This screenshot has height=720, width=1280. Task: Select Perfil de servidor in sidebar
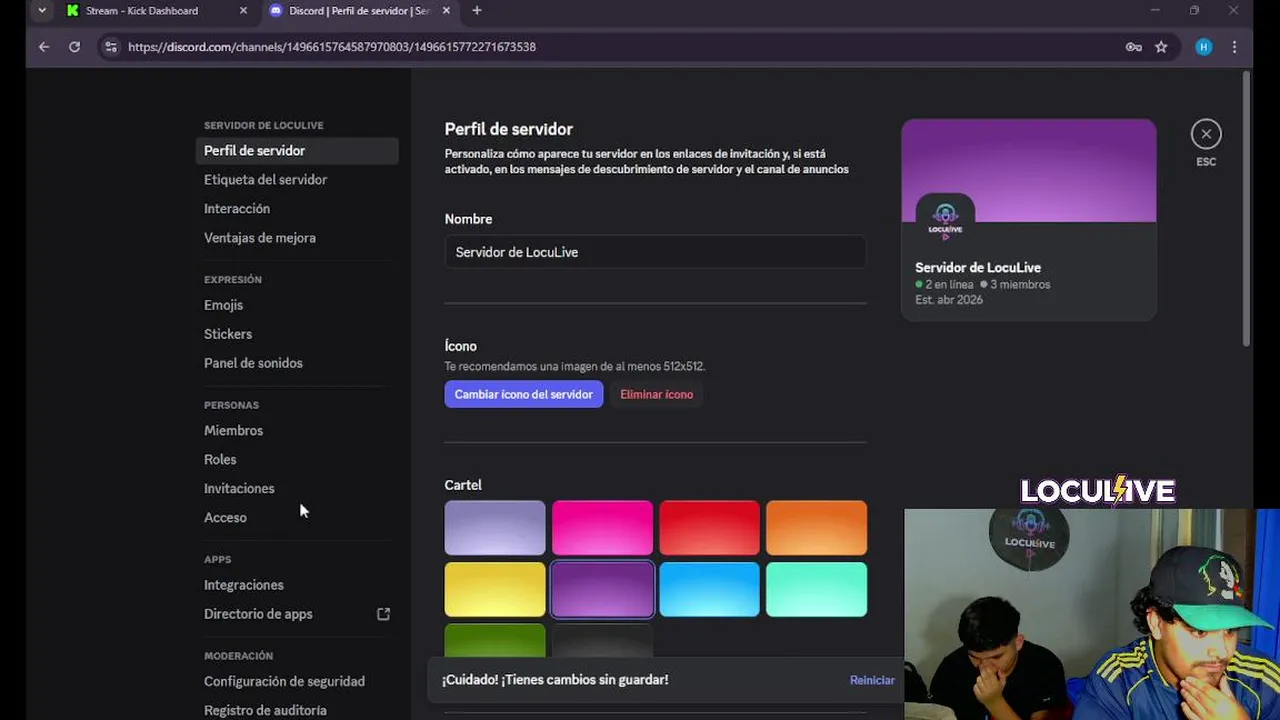297,151
